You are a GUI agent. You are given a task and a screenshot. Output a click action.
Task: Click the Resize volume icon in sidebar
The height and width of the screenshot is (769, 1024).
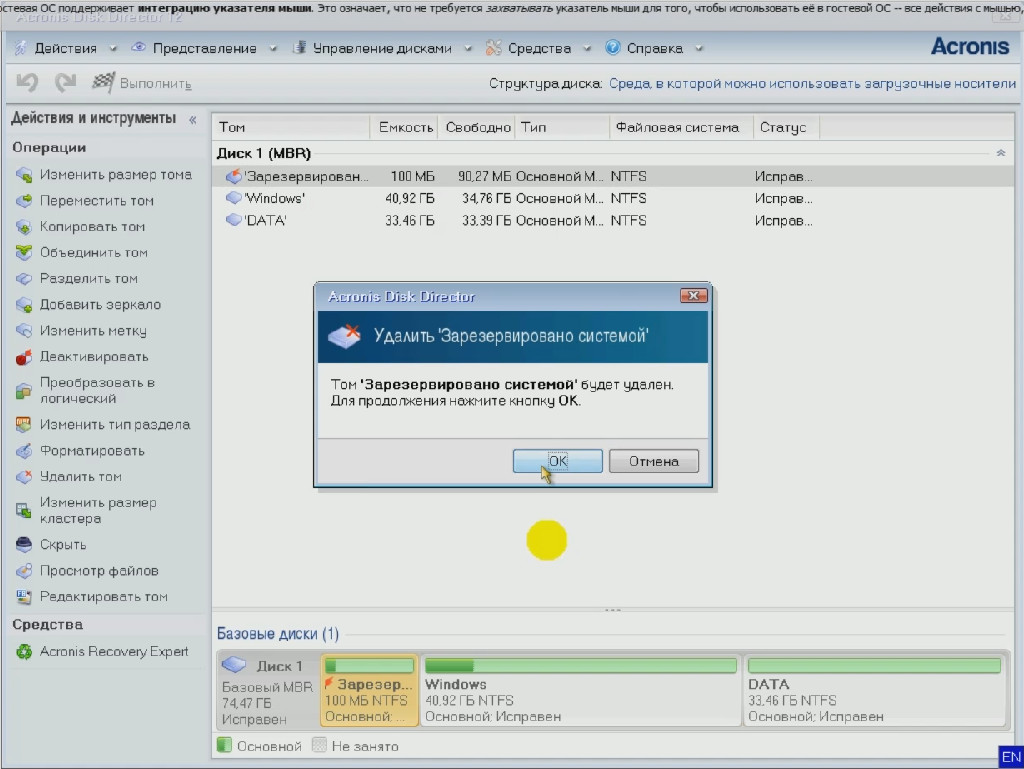coord(24,175)
